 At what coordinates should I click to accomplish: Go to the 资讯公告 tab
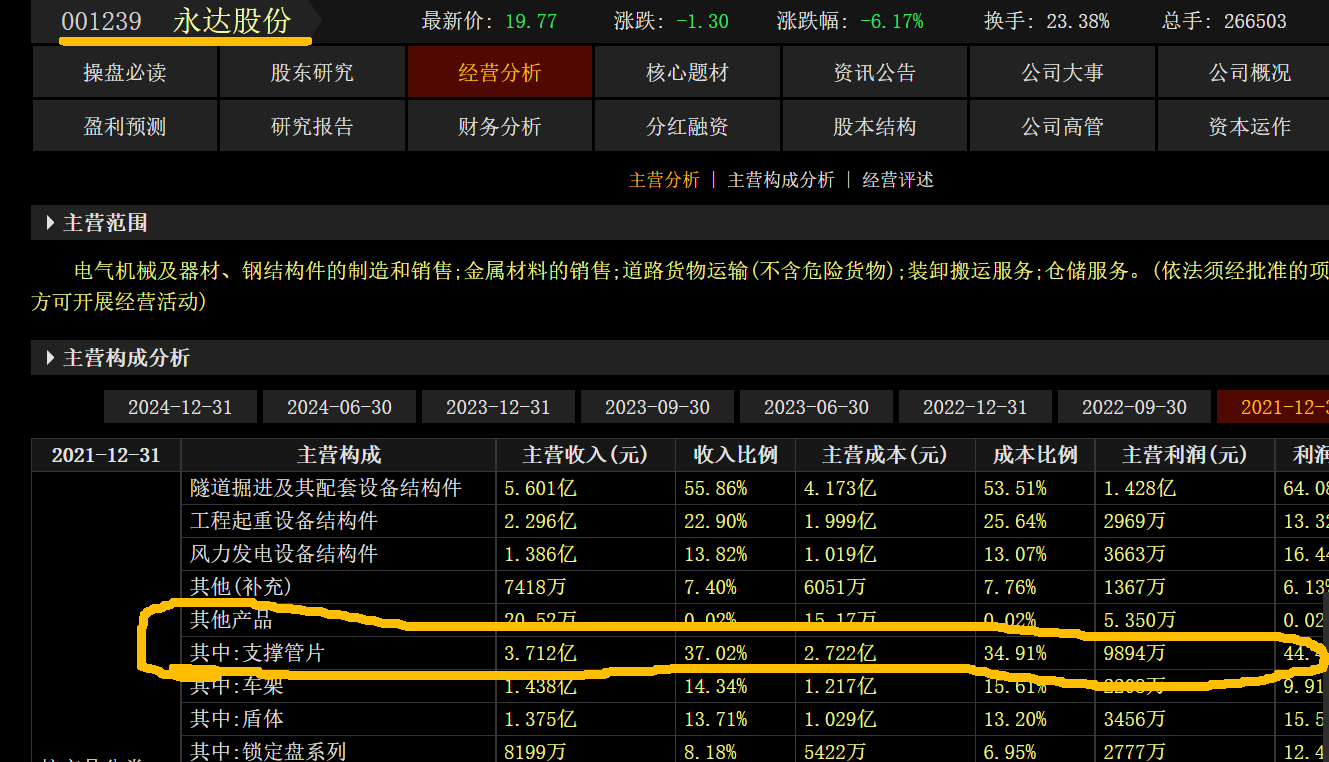click(x=875, y=72)
